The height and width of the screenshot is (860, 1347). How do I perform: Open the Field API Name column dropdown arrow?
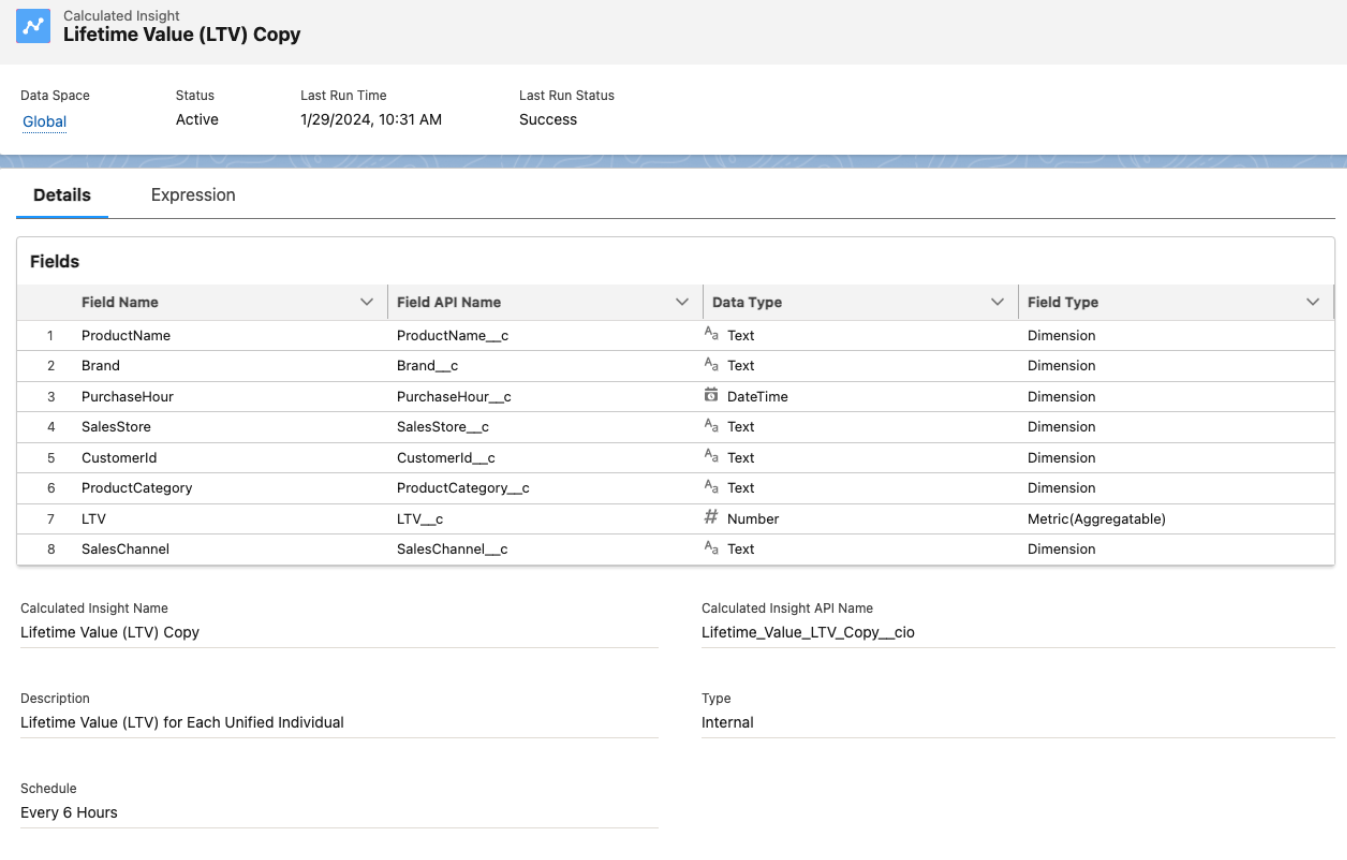682,302
